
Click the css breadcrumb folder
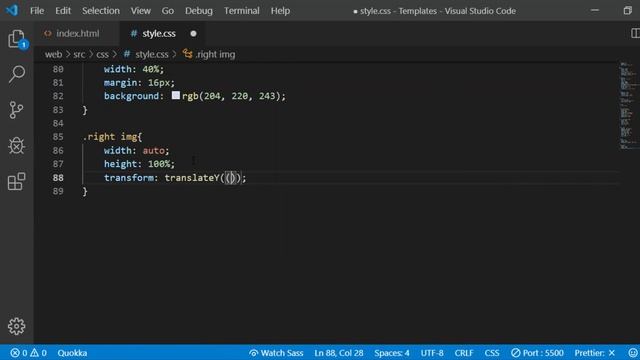pyautogui.click(x=102, y=54)
